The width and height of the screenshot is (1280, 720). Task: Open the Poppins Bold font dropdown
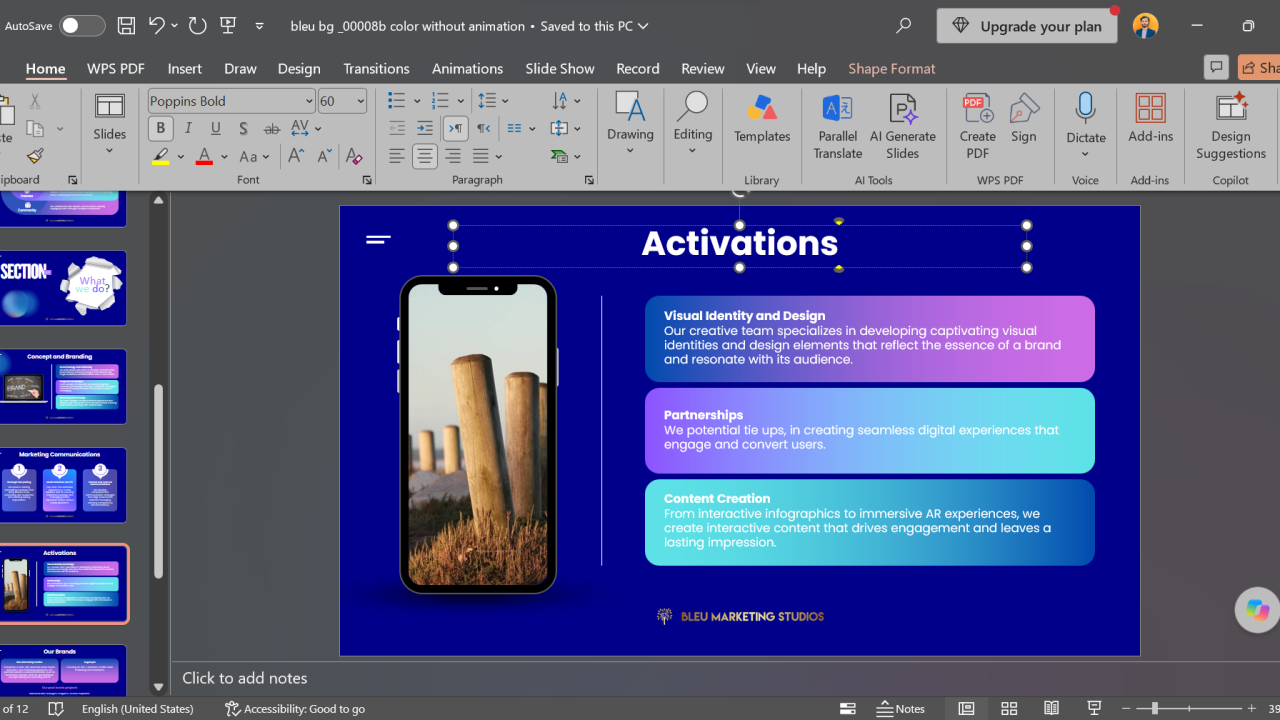pyautogui.click(x=309, y=101)
